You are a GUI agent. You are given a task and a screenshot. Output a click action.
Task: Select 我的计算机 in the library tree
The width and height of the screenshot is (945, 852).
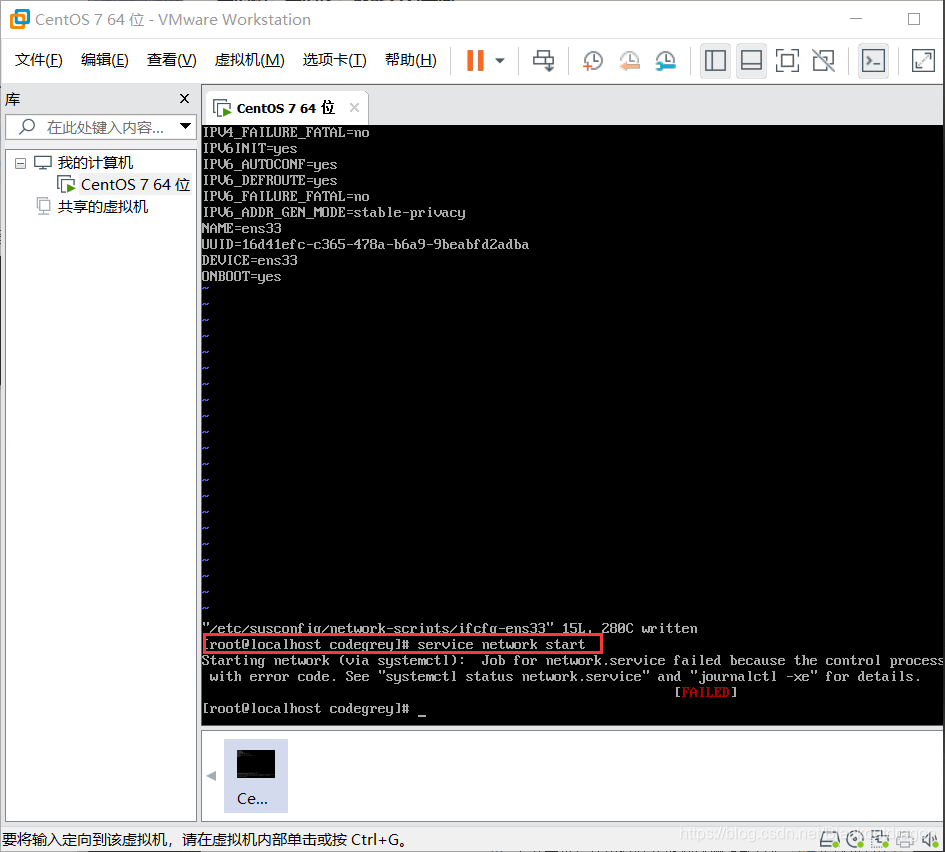pyautogui.click(x=95, y=163)
